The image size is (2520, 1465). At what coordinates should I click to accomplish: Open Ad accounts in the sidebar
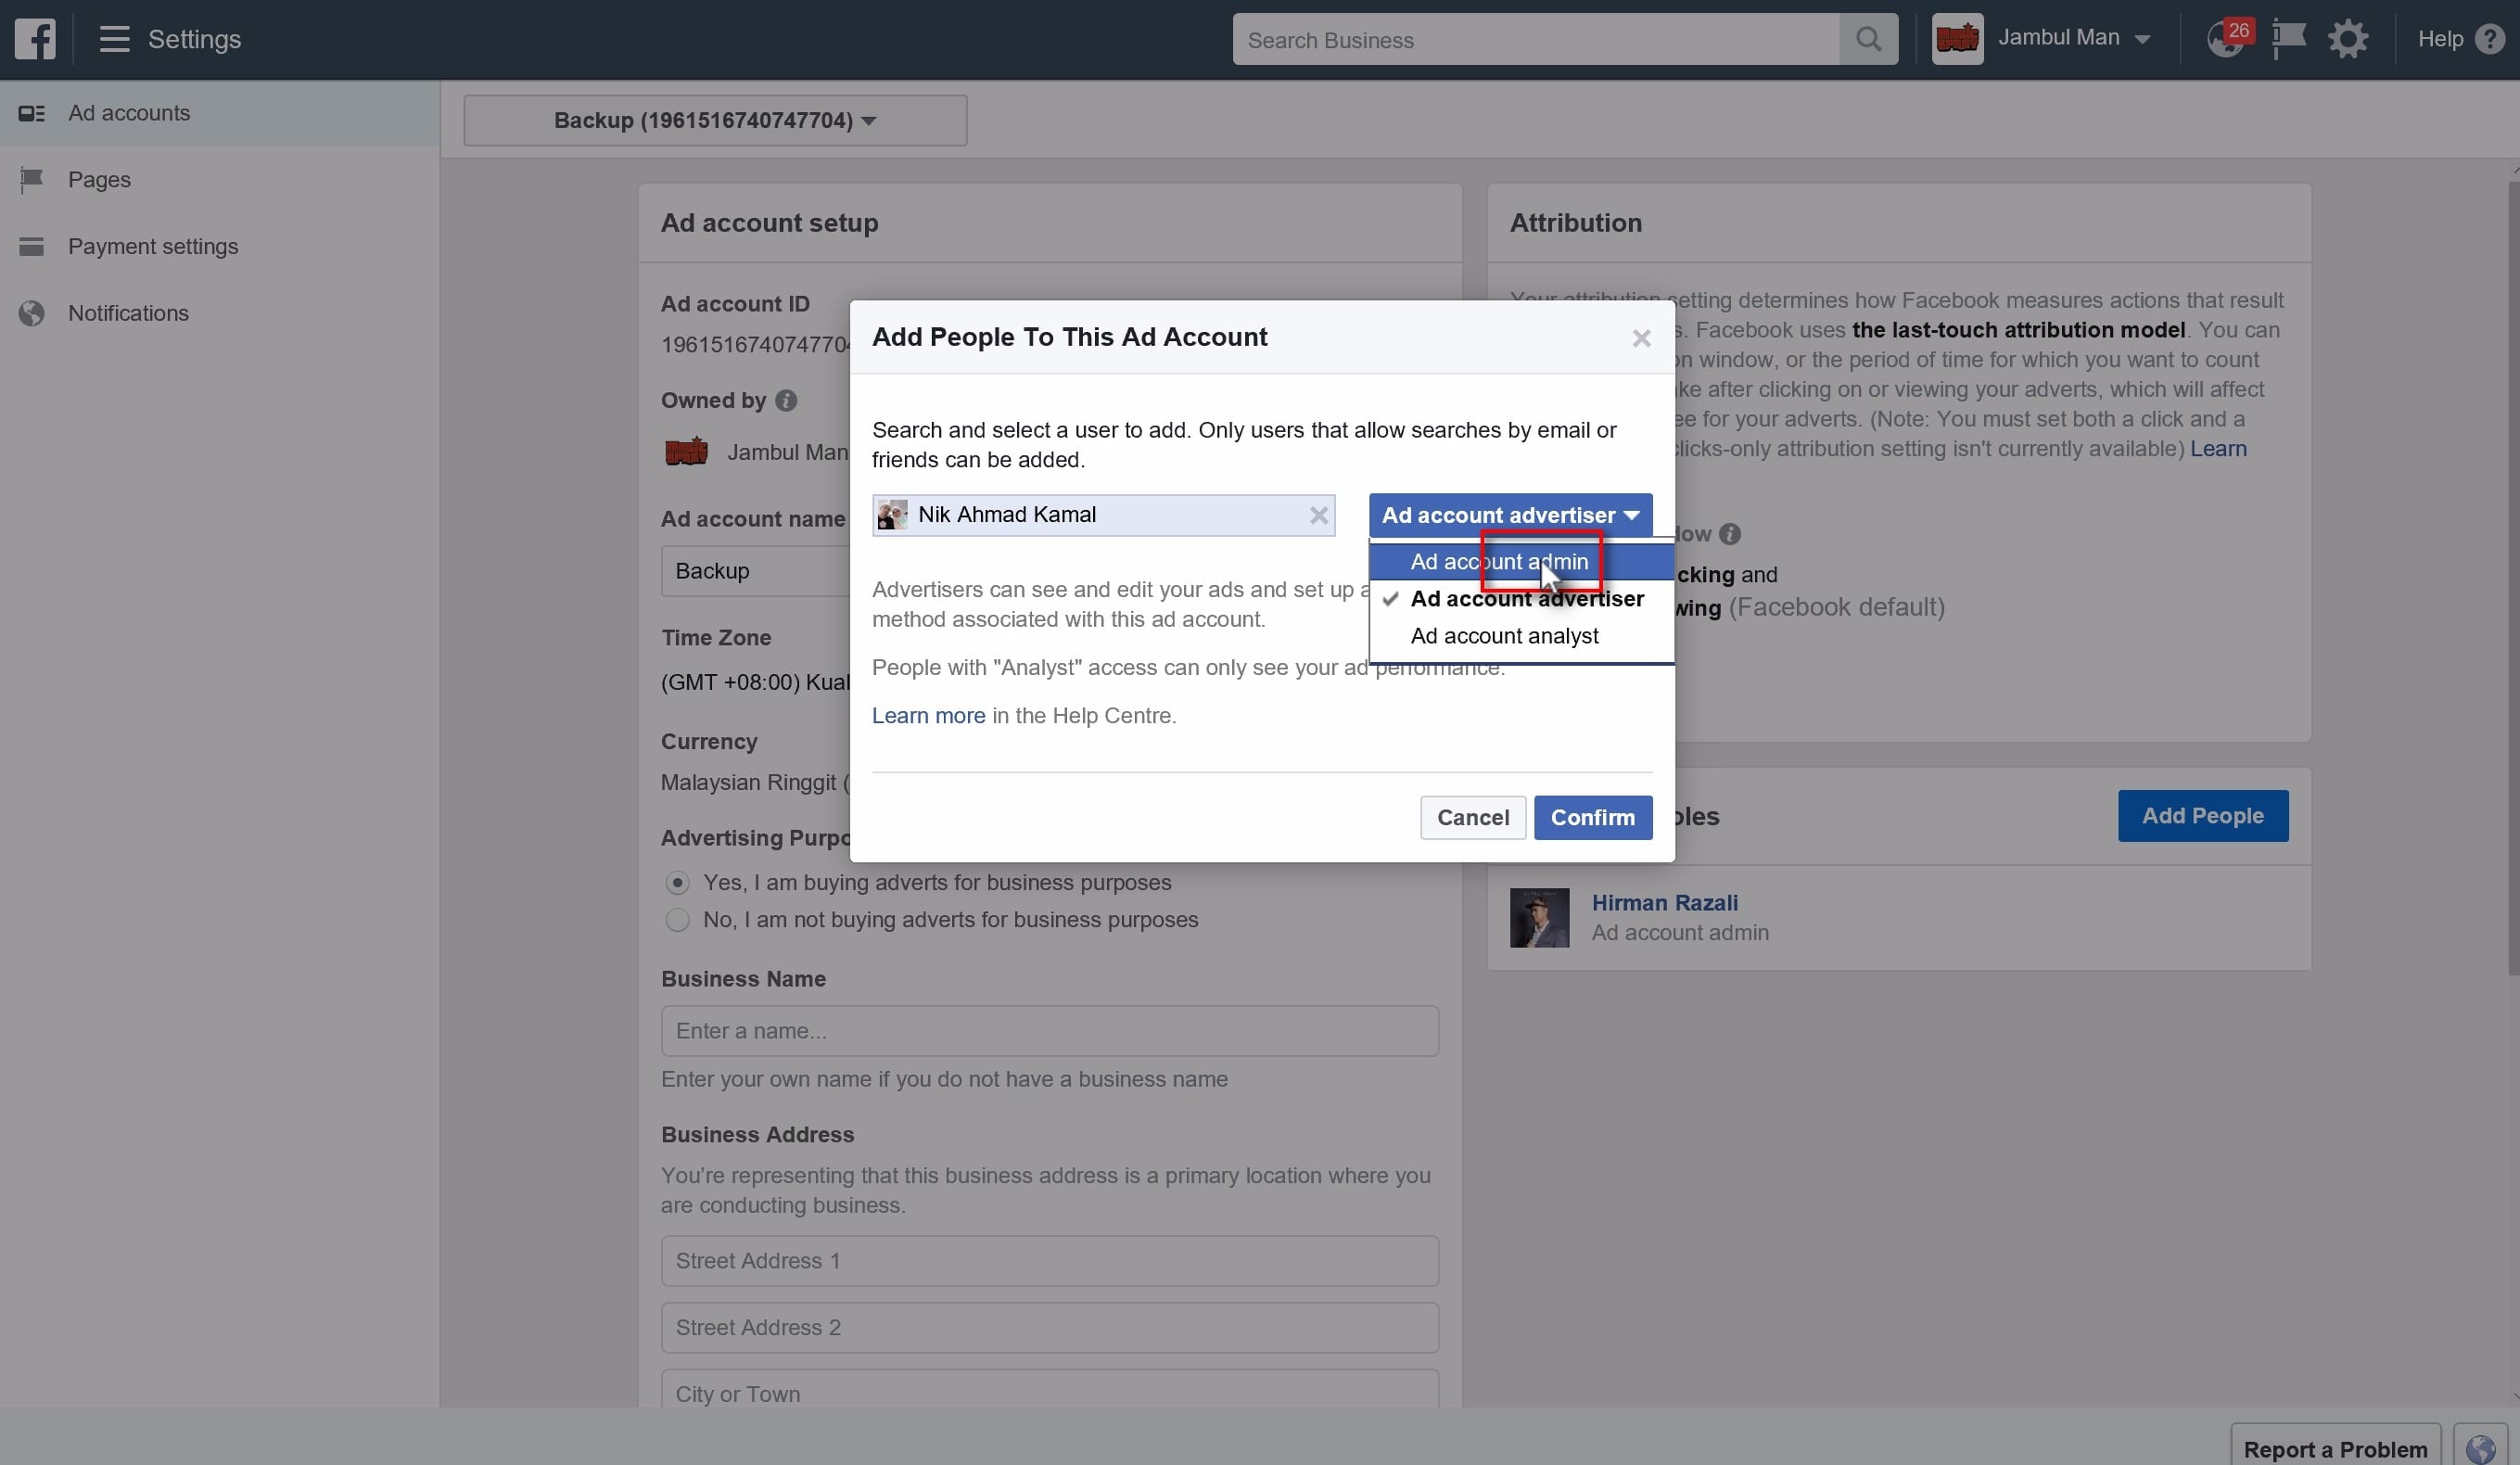[219, 113]
